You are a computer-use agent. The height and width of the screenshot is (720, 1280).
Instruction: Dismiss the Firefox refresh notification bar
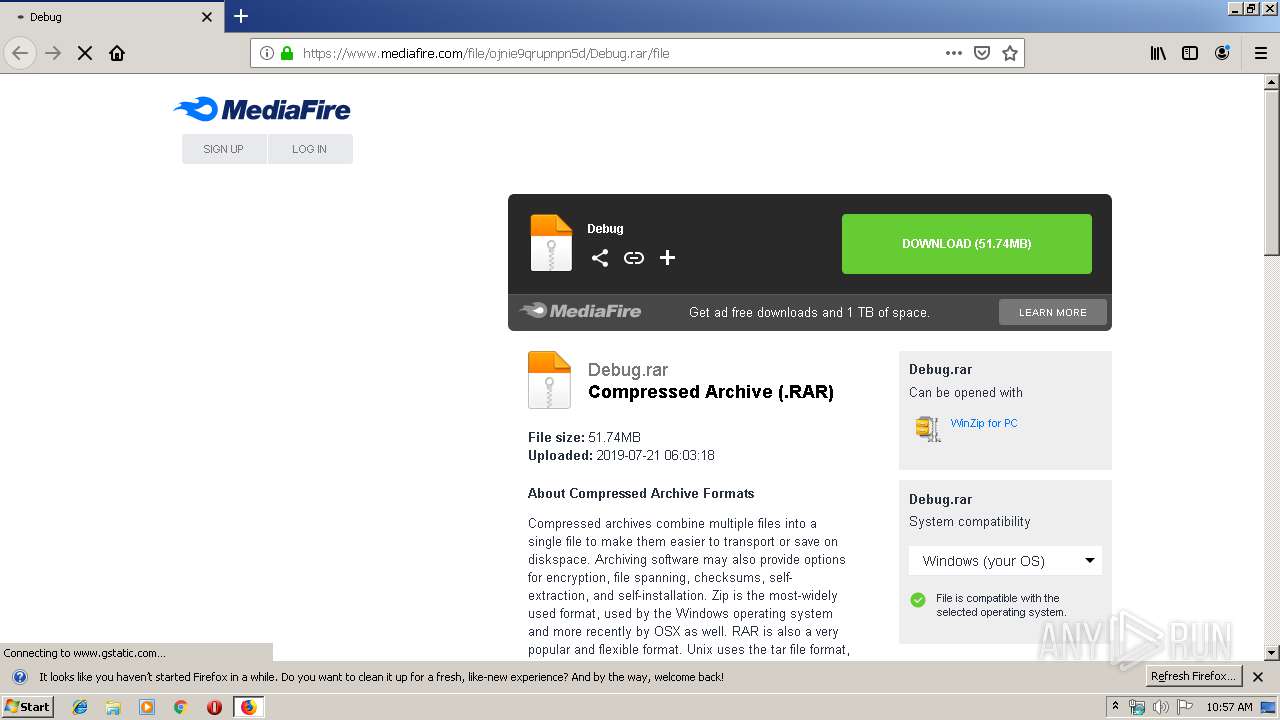pyautogui.click(x=1258, y=677)
